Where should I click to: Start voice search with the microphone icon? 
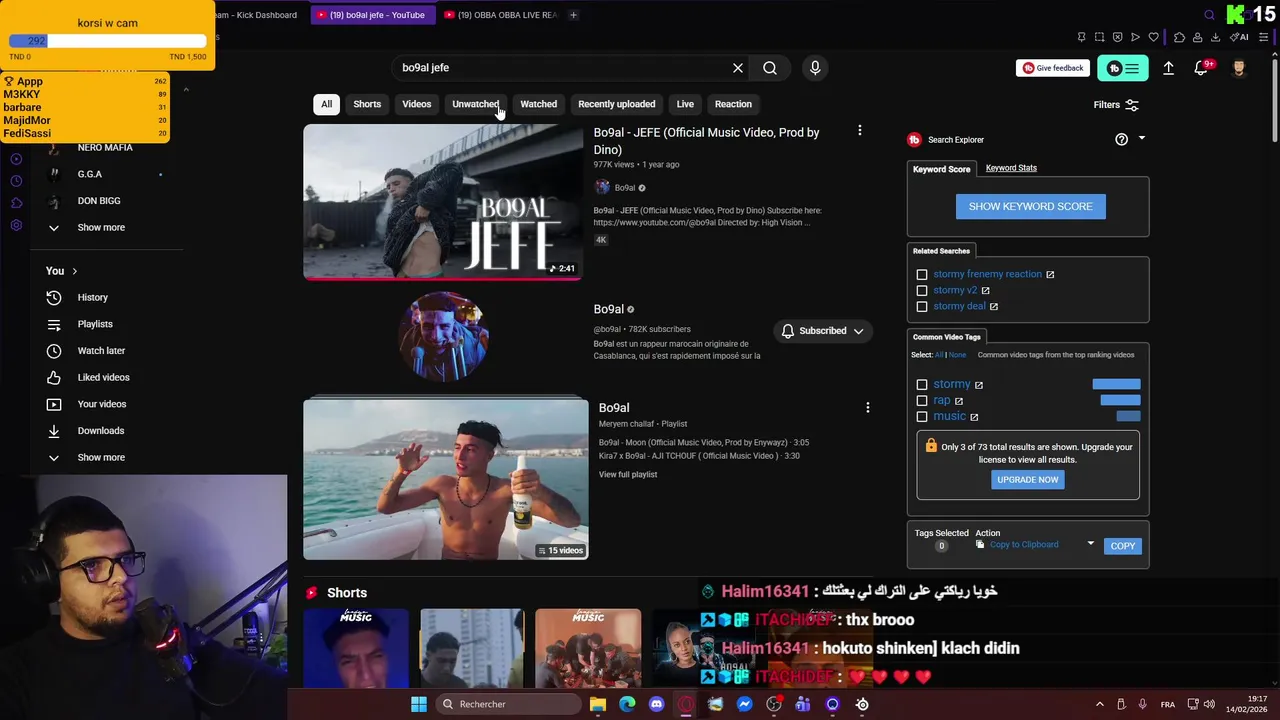pyautogui.click(x=815, y=68)
